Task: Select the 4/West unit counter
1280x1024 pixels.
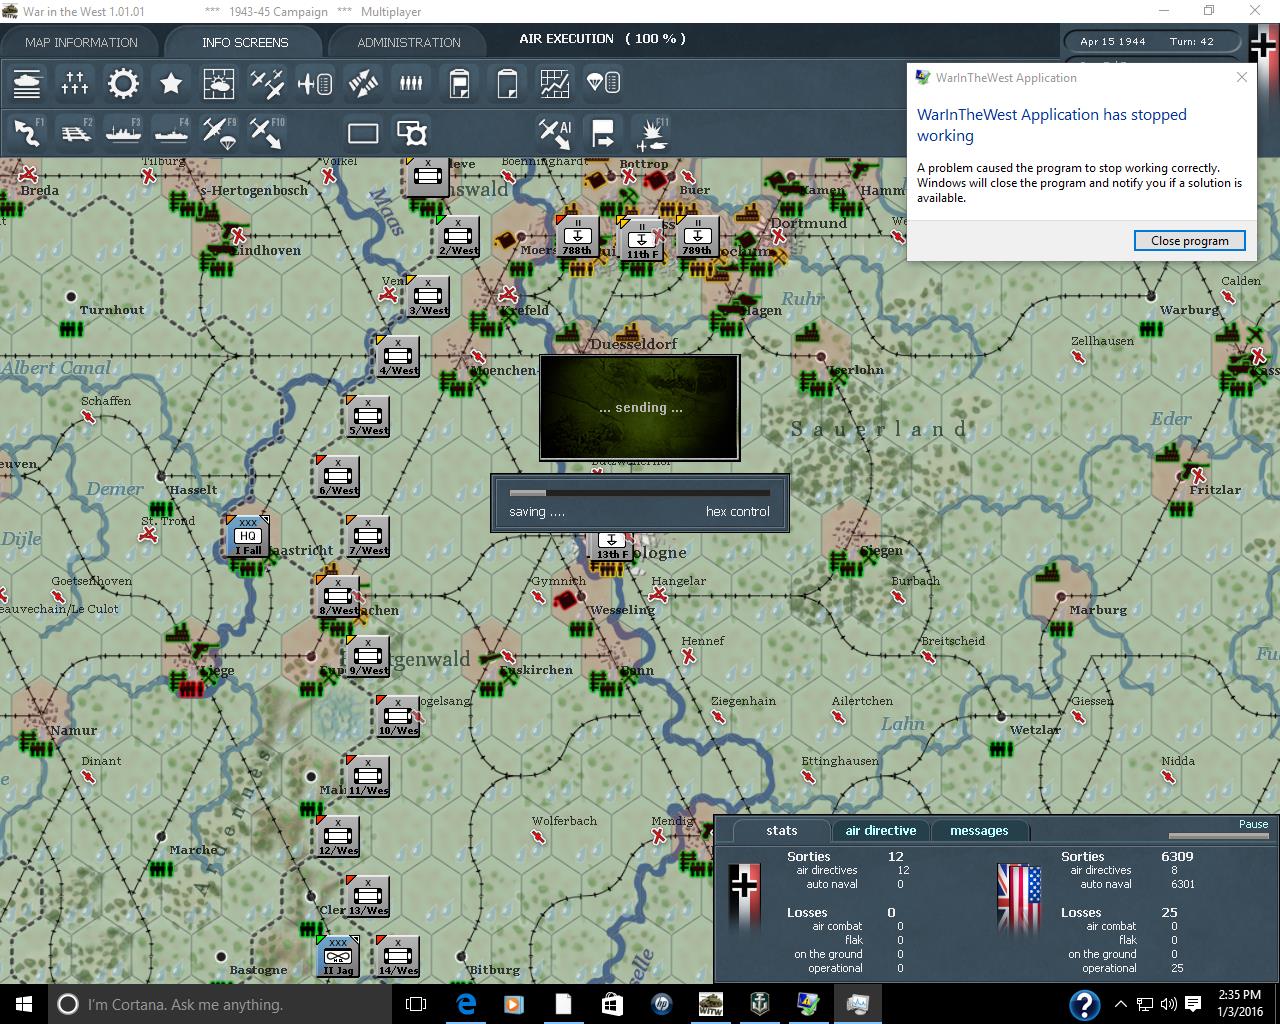Action: pos(398,357)
